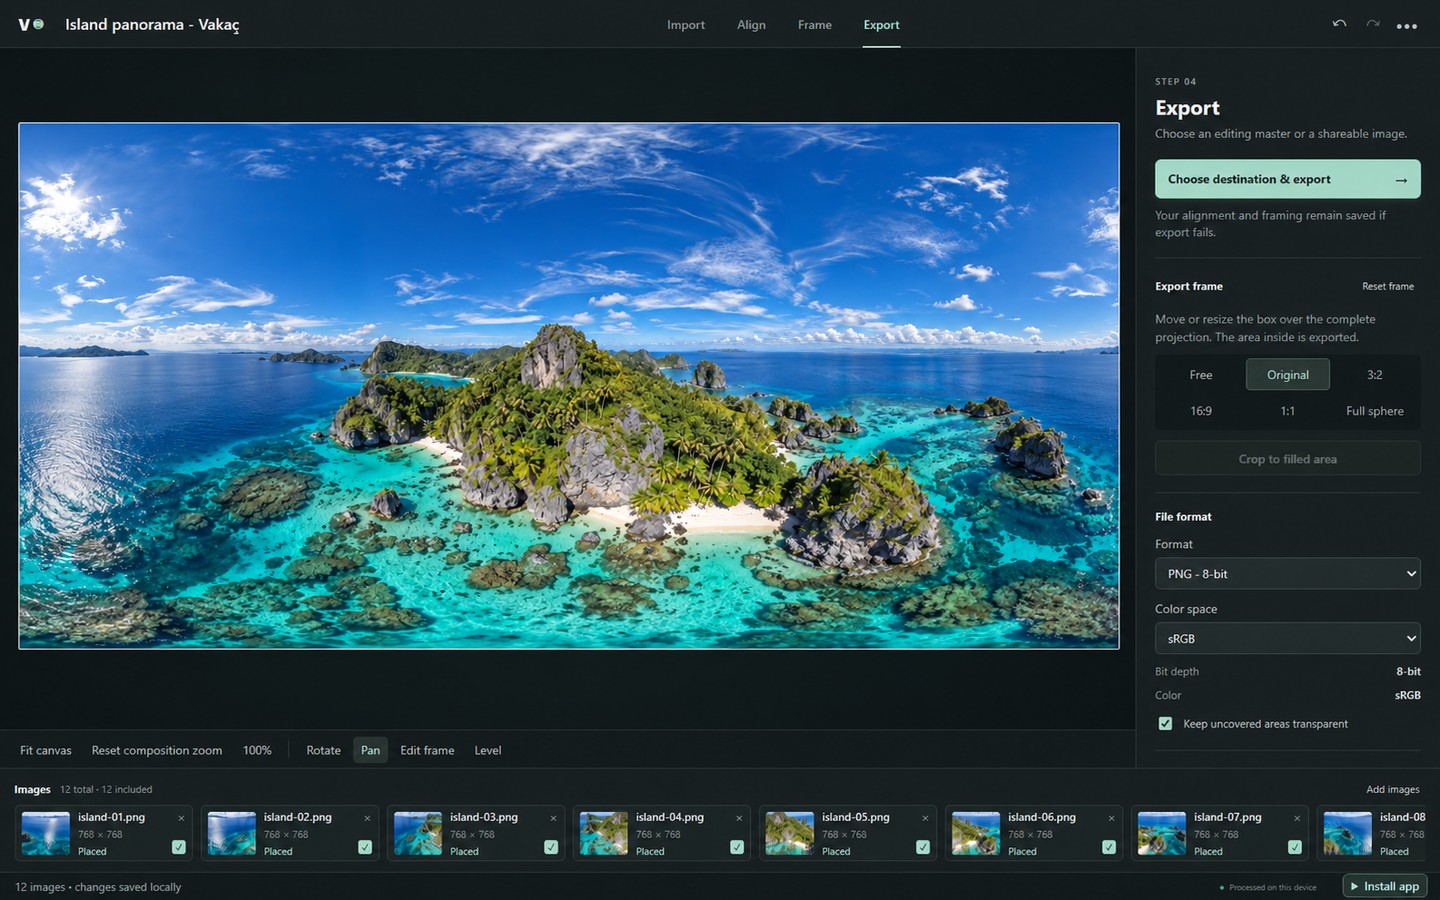Switch to the Align tab
The width and height of the screenshot is (1440, 900).
point(751,25)
